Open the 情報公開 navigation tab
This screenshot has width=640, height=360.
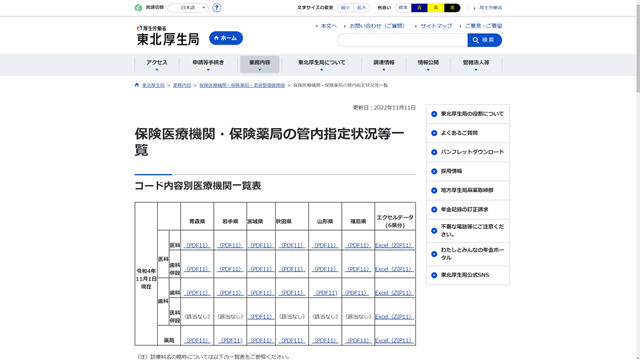(x=428, y=64)
